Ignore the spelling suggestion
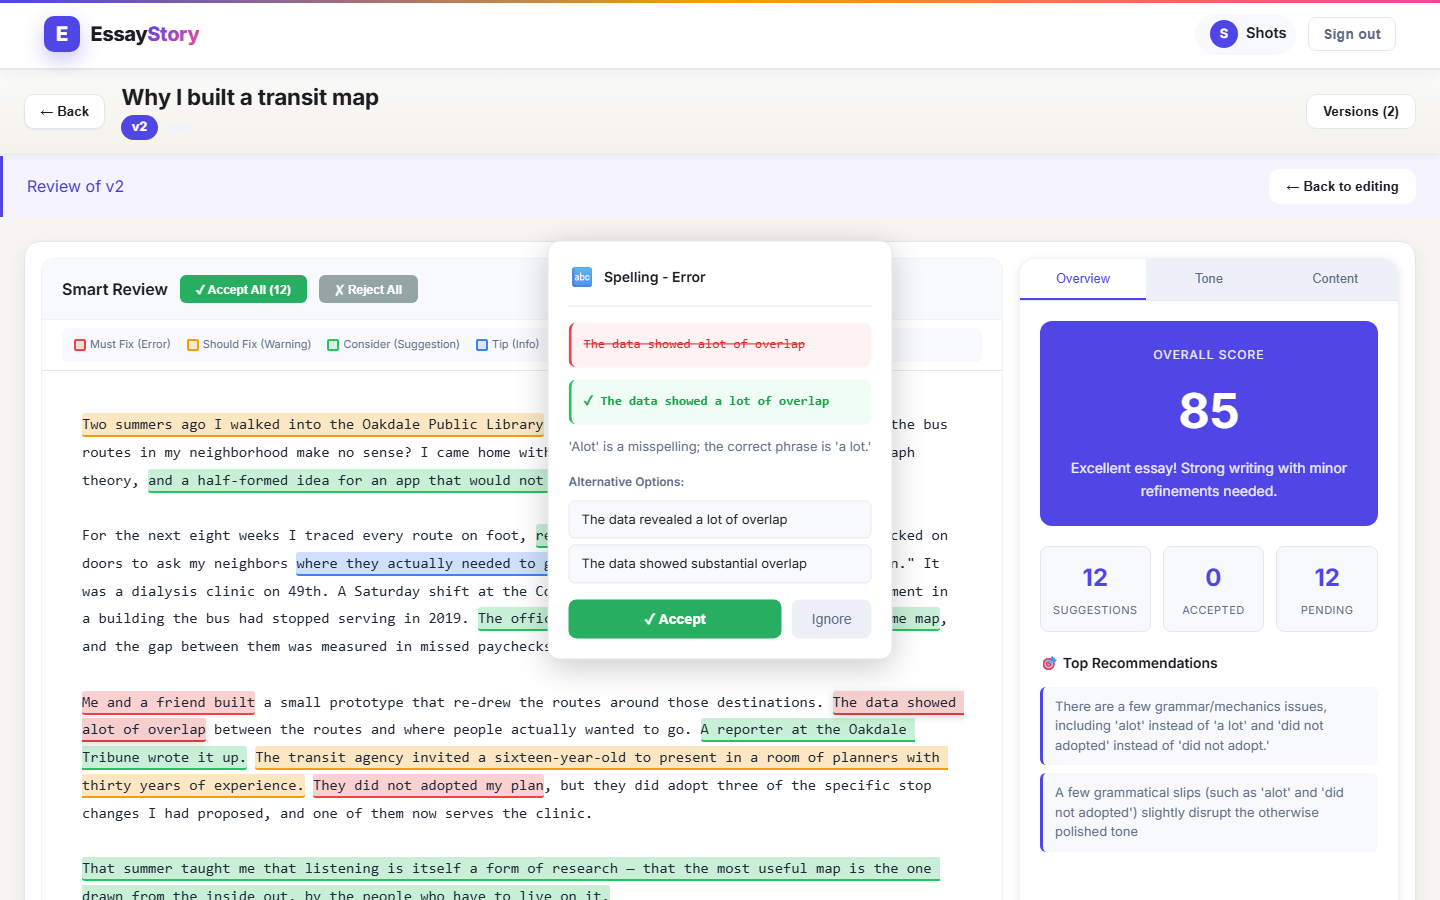This screenshot has height=900, width=1440. click(x=831, y=619)
